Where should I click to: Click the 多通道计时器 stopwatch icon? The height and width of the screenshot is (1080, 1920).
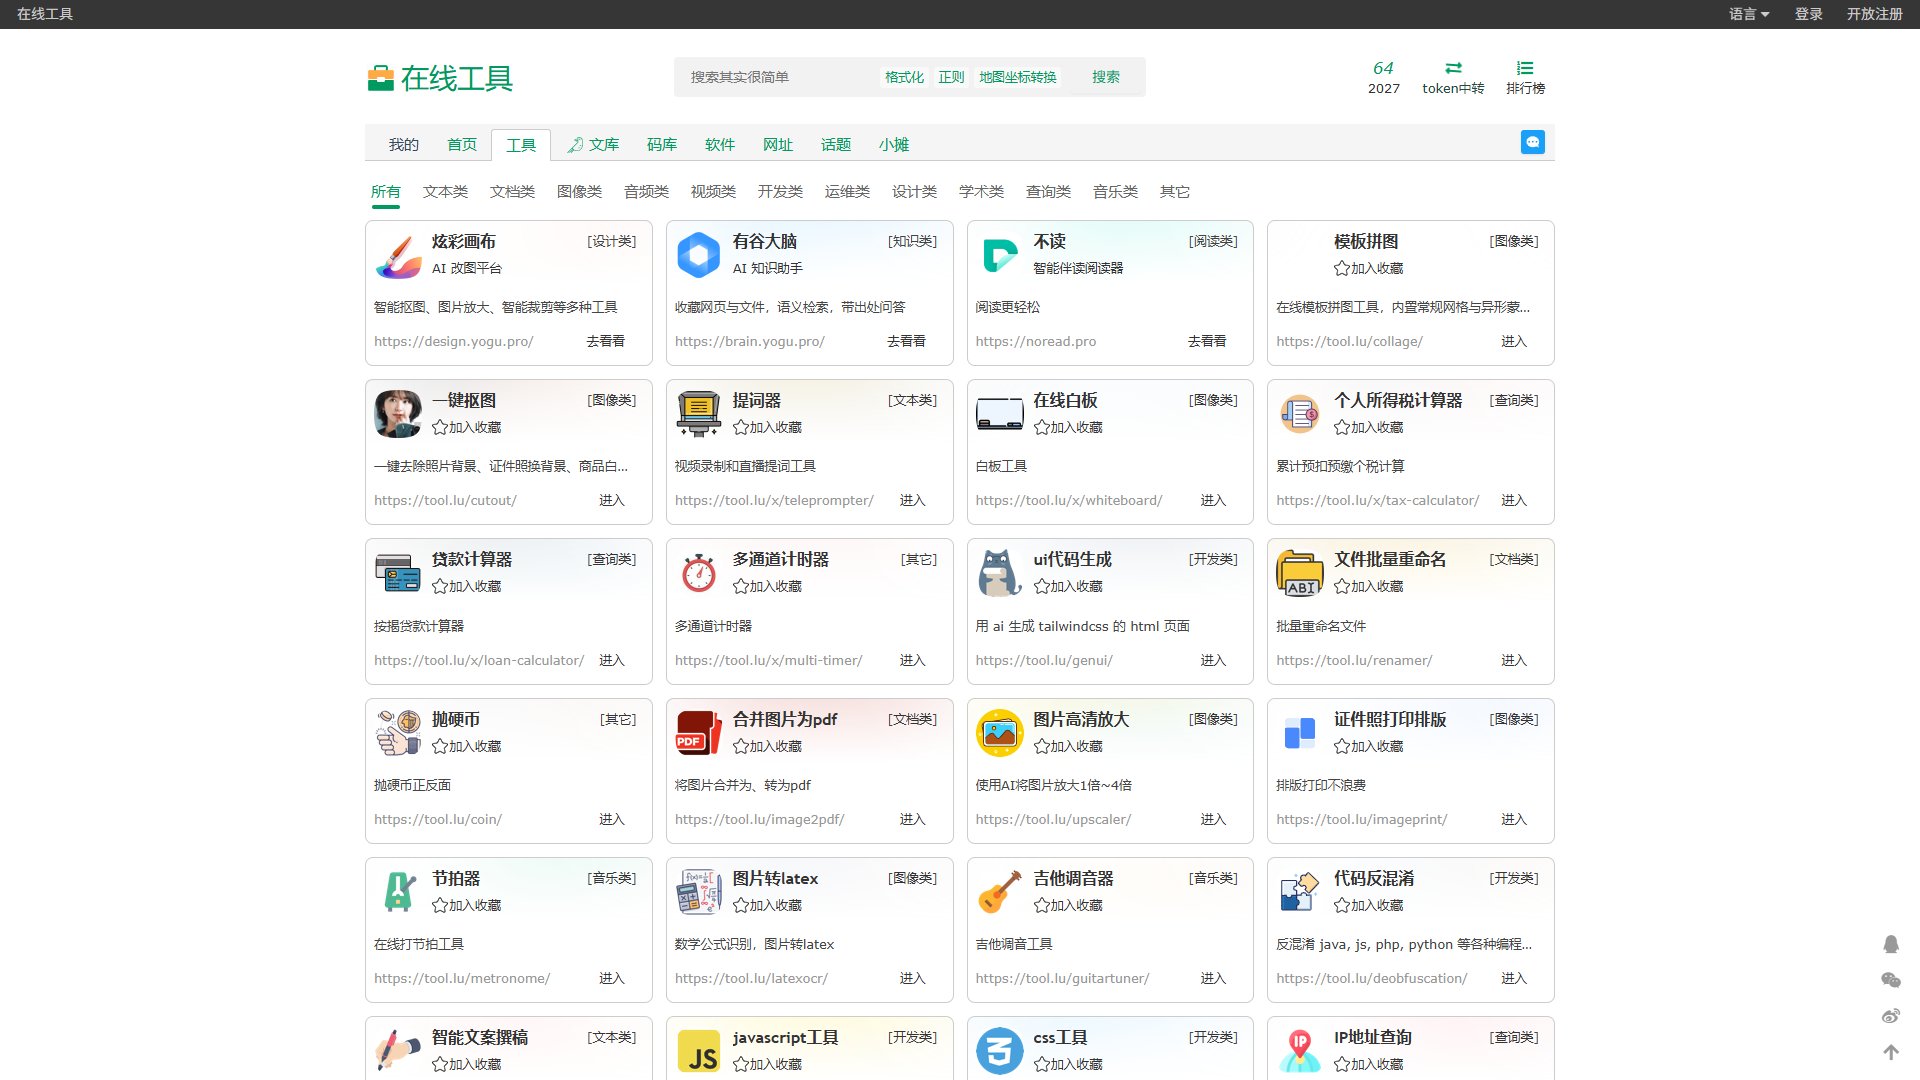pos(699,573)
